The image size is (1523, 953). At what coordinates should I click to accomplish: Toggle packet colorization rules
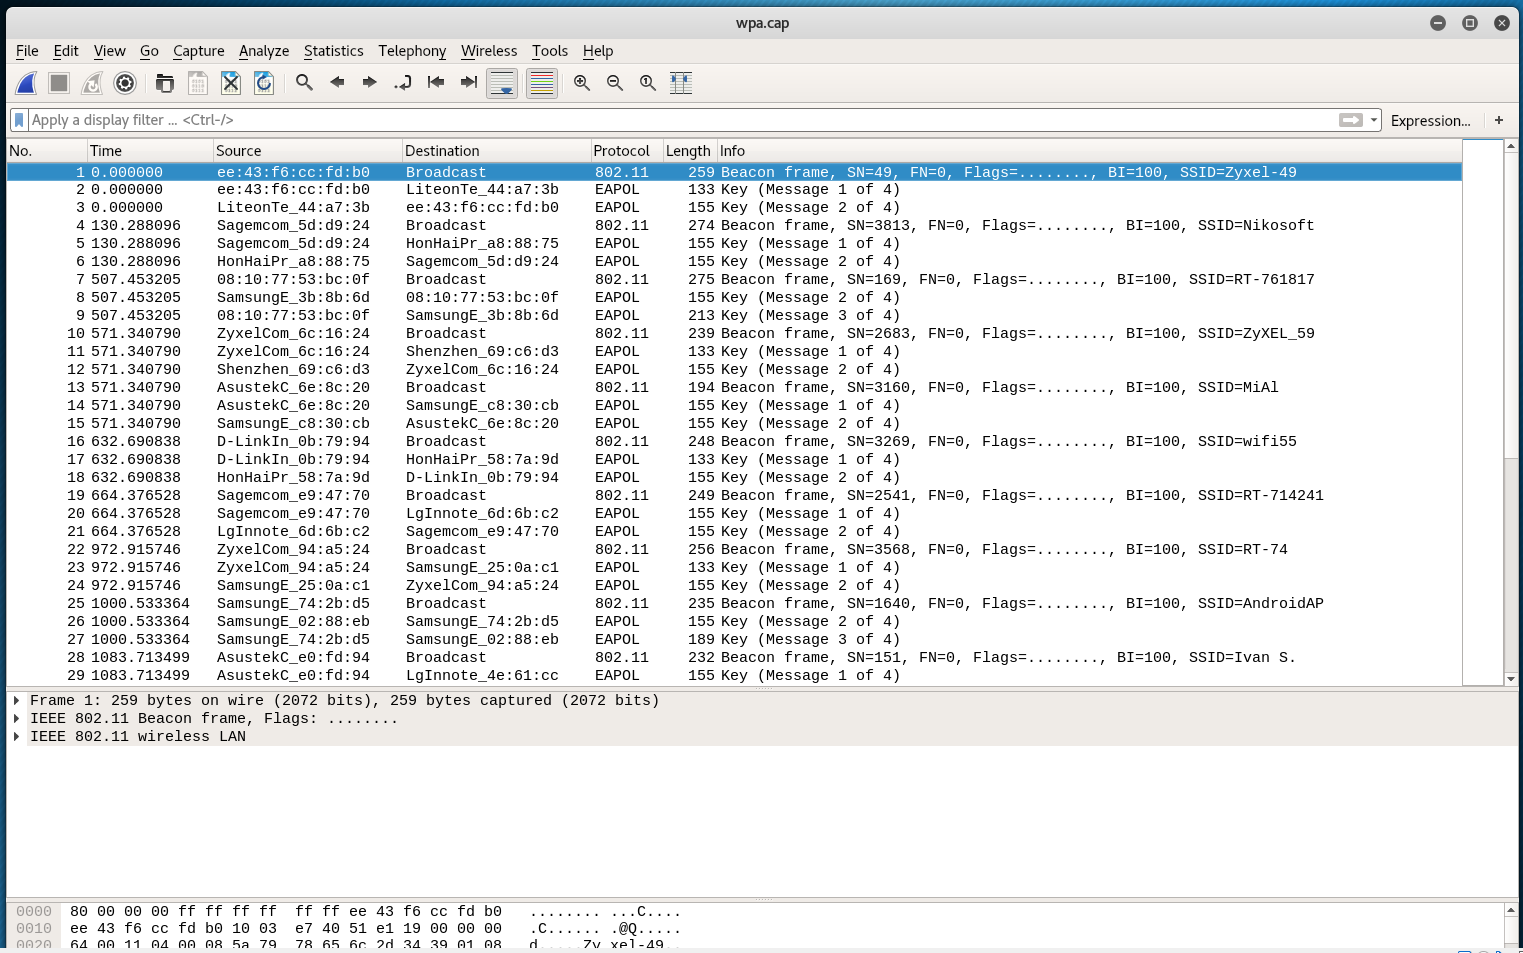point(541,83)
